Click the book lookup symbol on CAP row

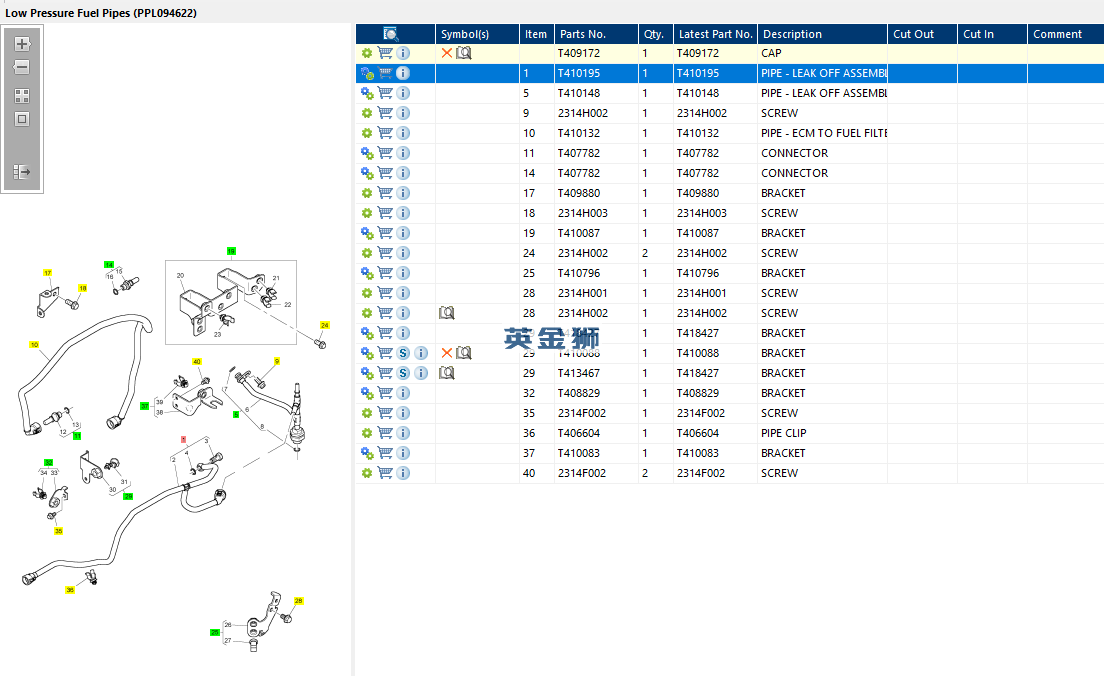[463, 53]
